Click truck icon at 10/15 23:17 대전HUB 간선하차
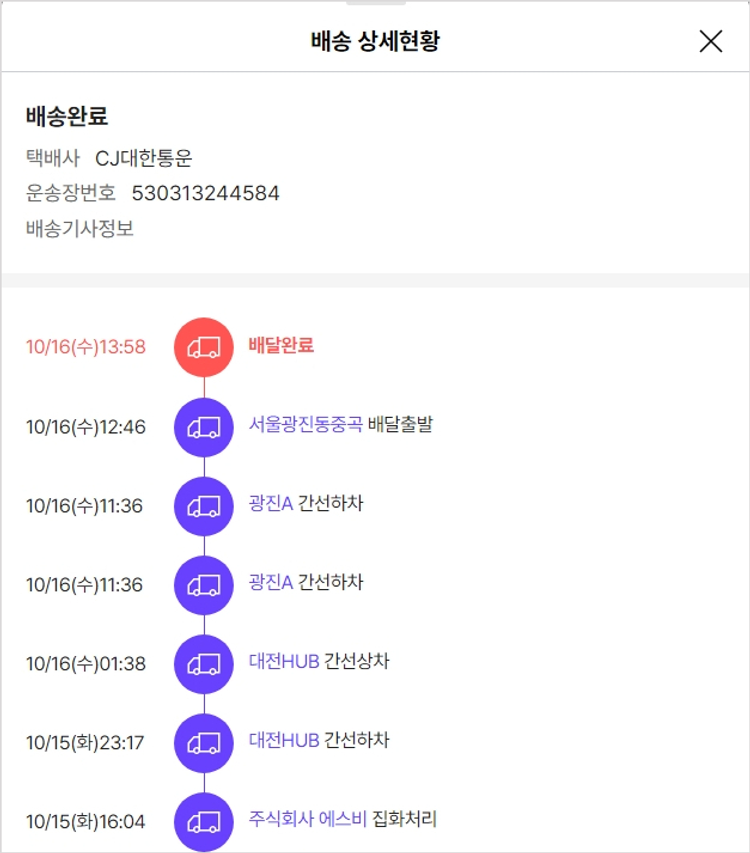The width and height of the screenshot is (750, 853). pyautogui.click(x=204, y=742)
